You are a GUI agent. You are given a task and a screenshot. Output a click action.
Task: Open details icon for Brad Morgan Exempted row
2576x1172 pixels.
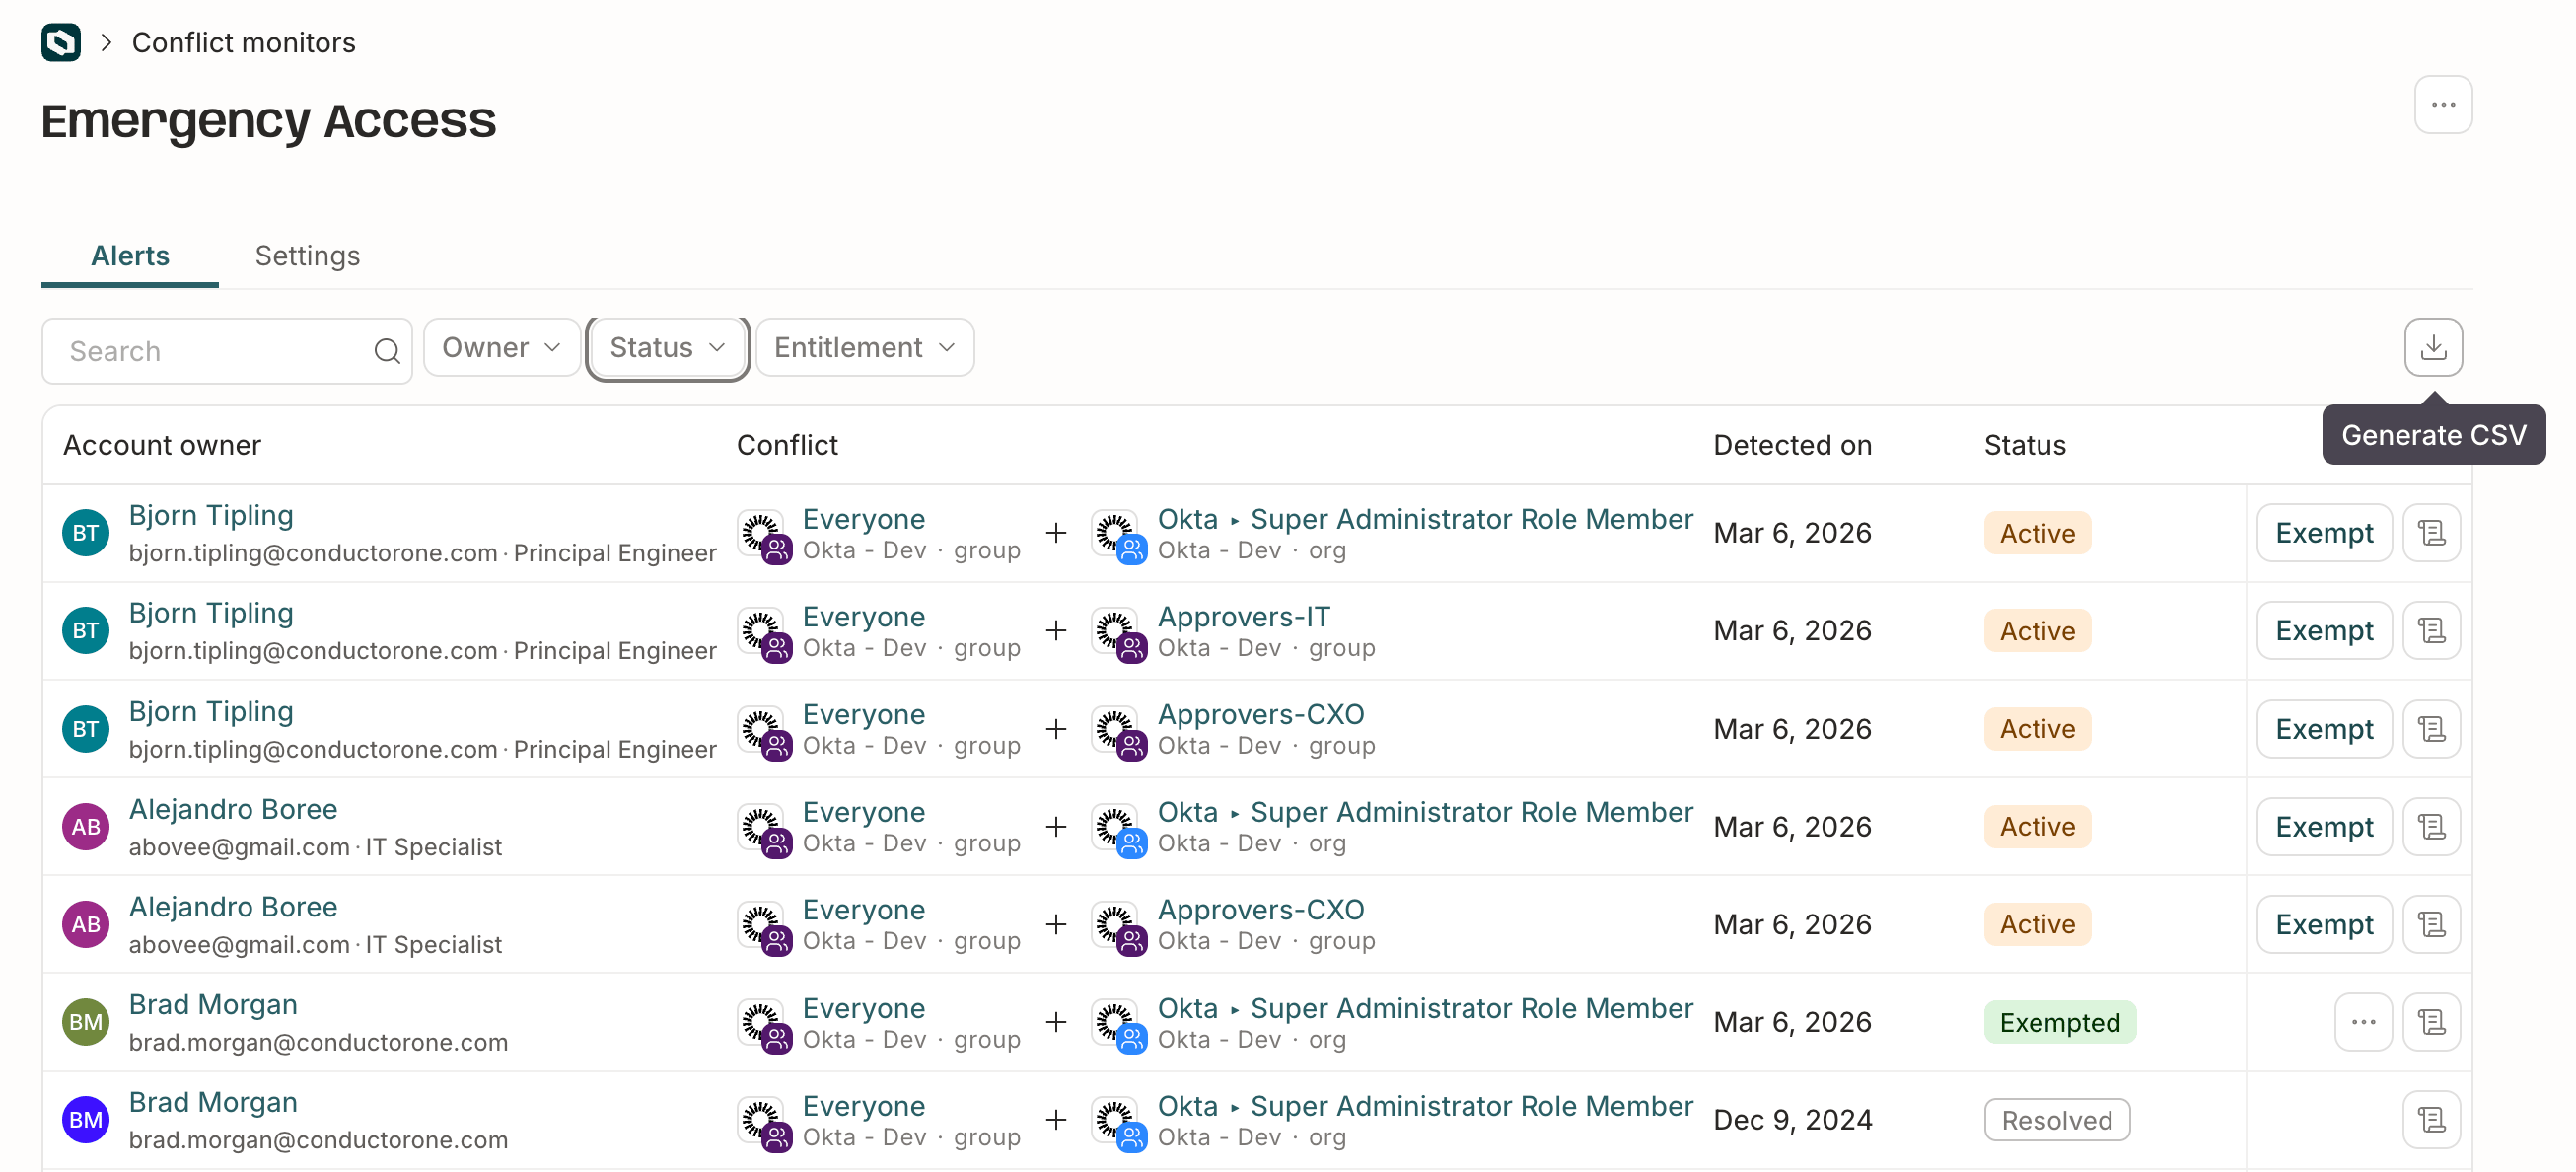[2431, 1022]
